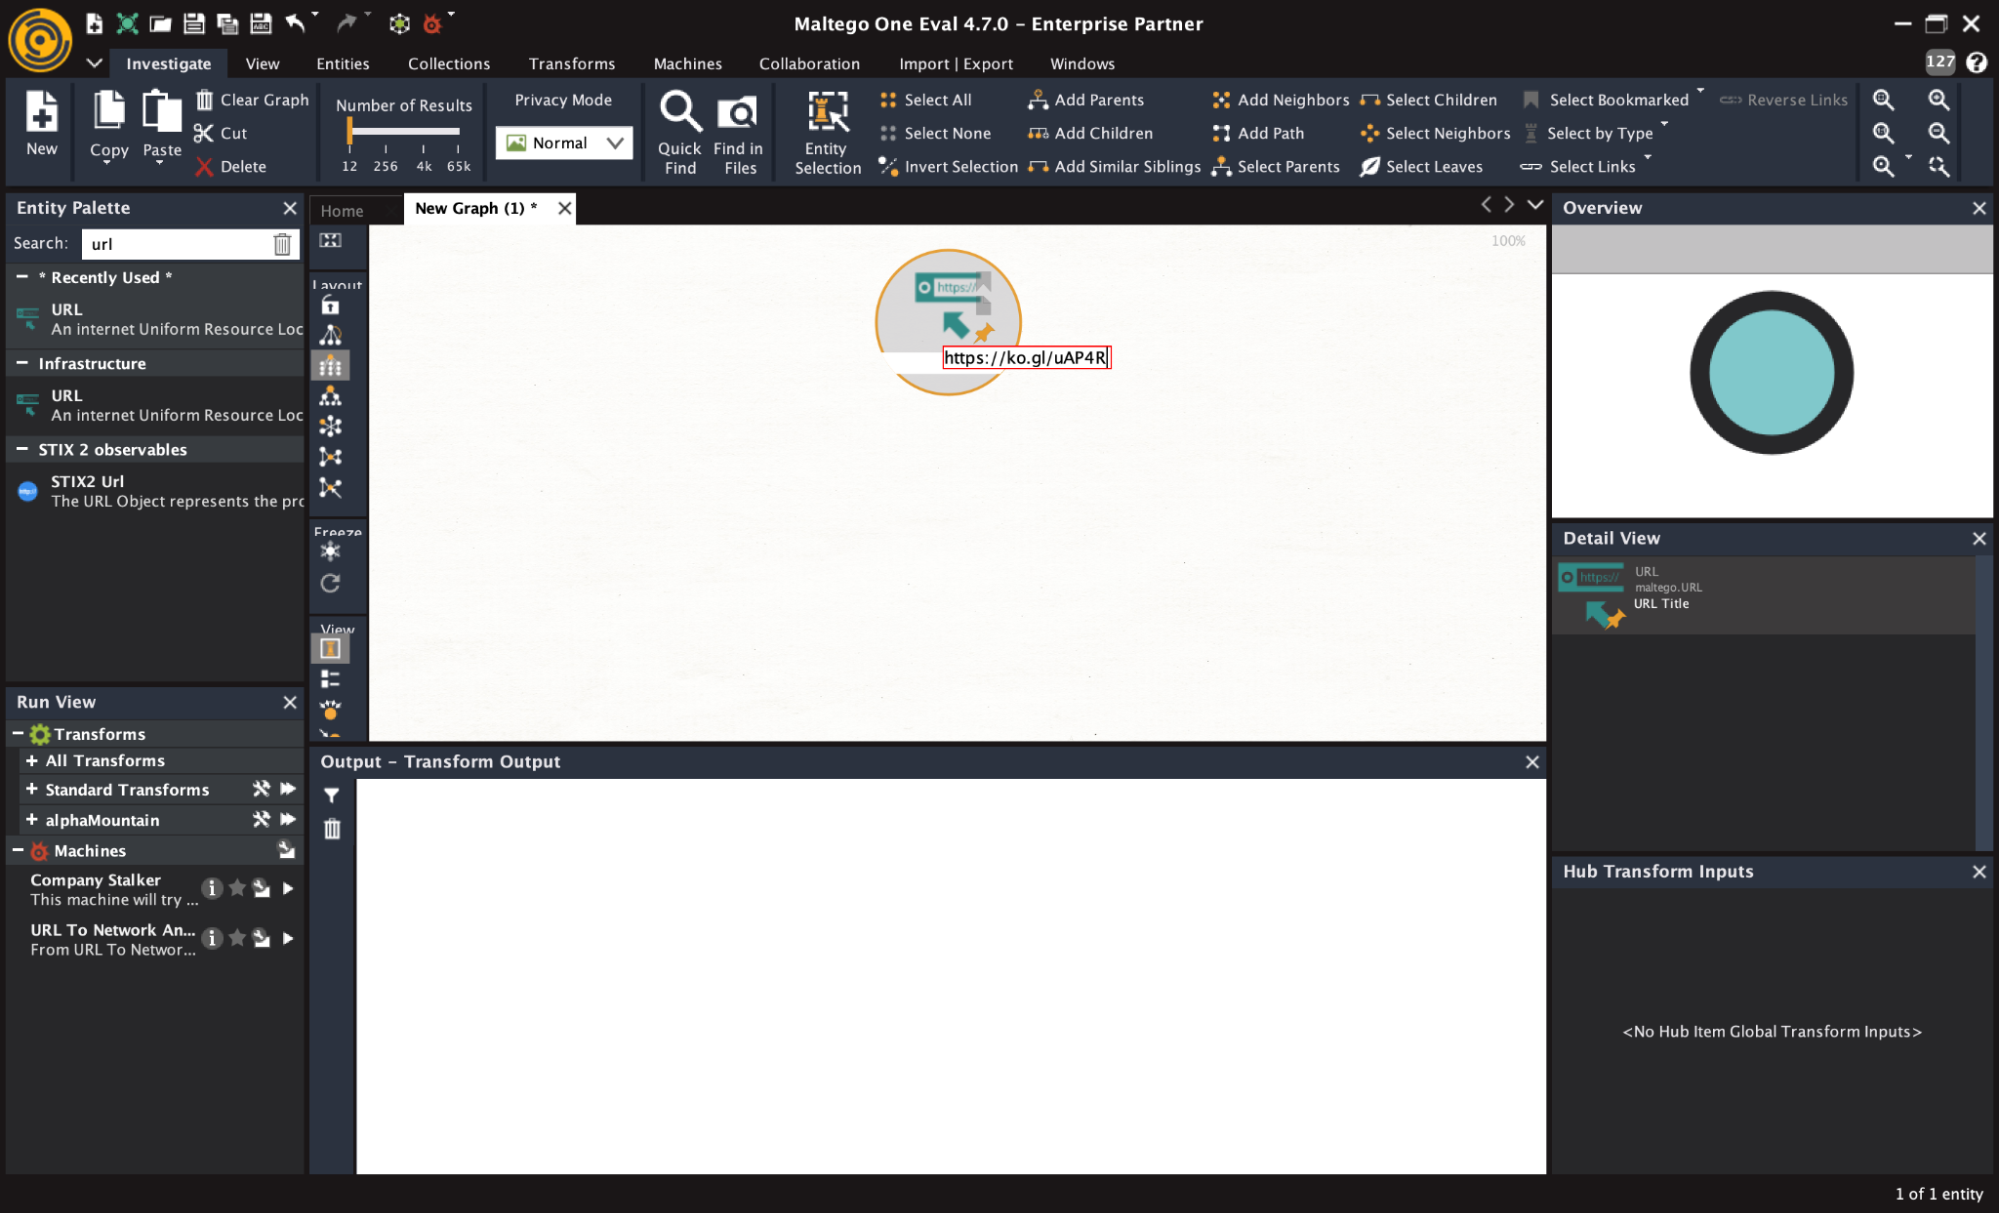This screenshot has height=1214, width=1999.
Task: Click the undo arrow icon
Action: click(x=295, y=22)
